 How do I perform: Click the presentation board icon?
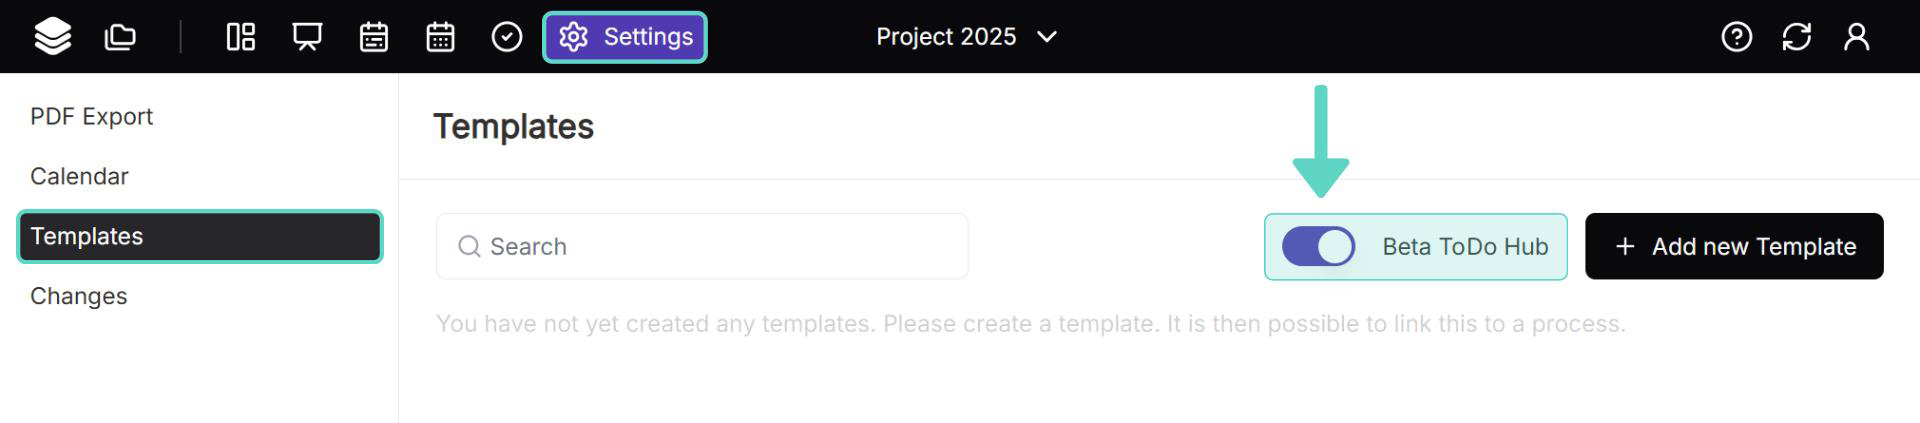pyautogui.click(x=307, y=37)
